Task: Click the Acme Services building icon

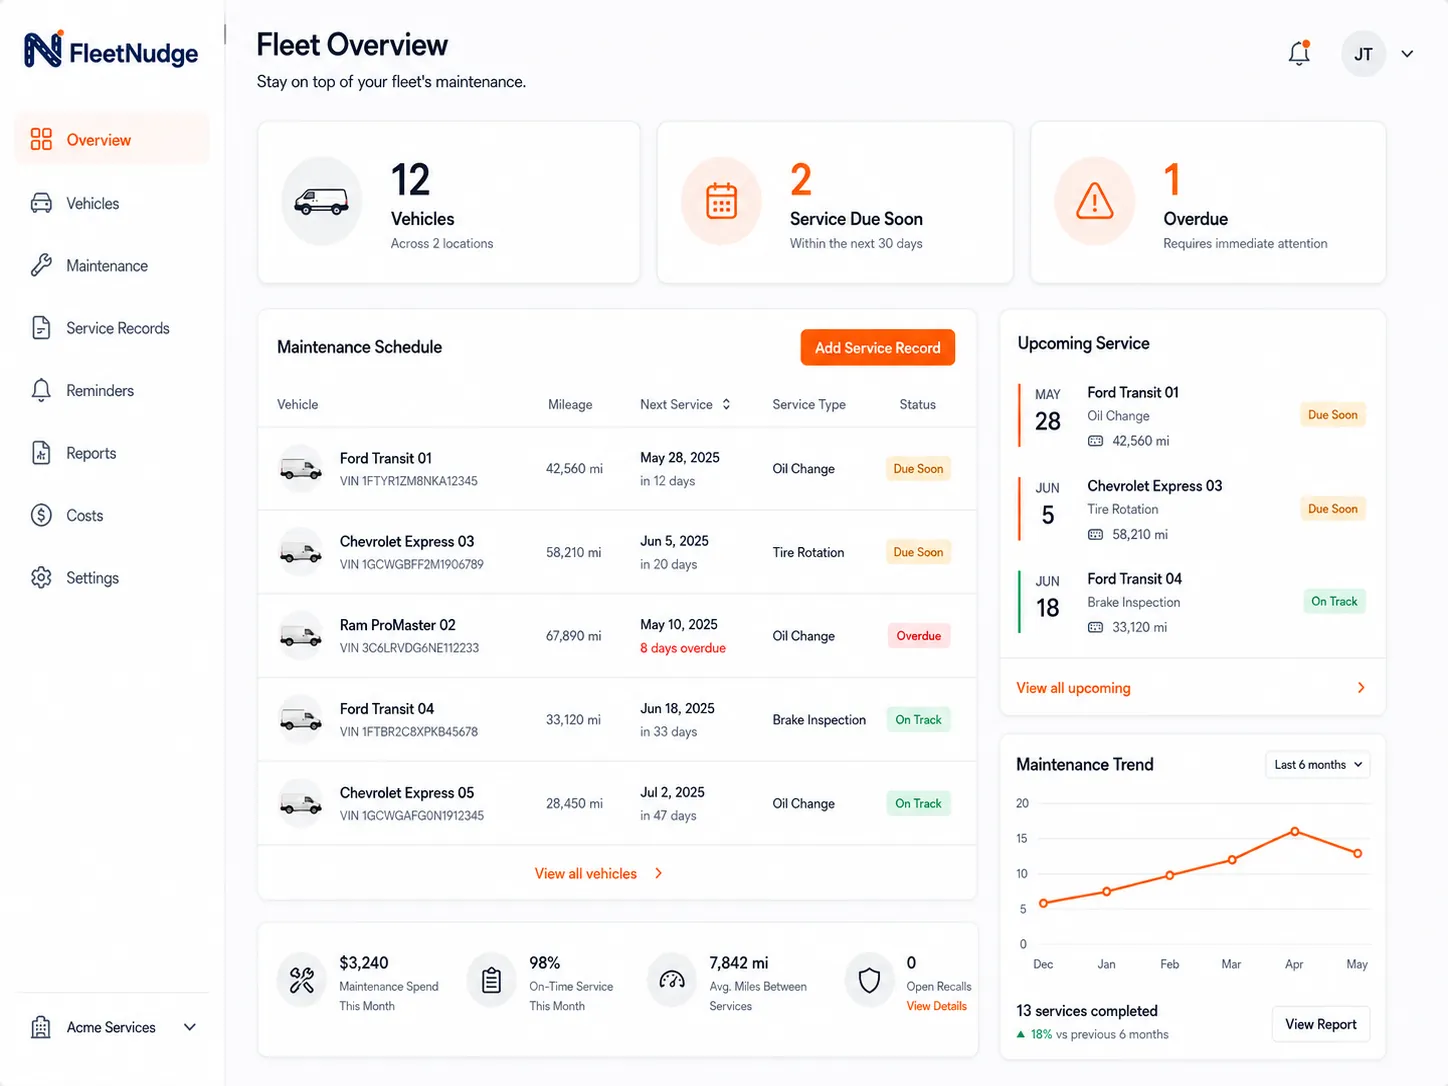Action: pos(41,1027)
